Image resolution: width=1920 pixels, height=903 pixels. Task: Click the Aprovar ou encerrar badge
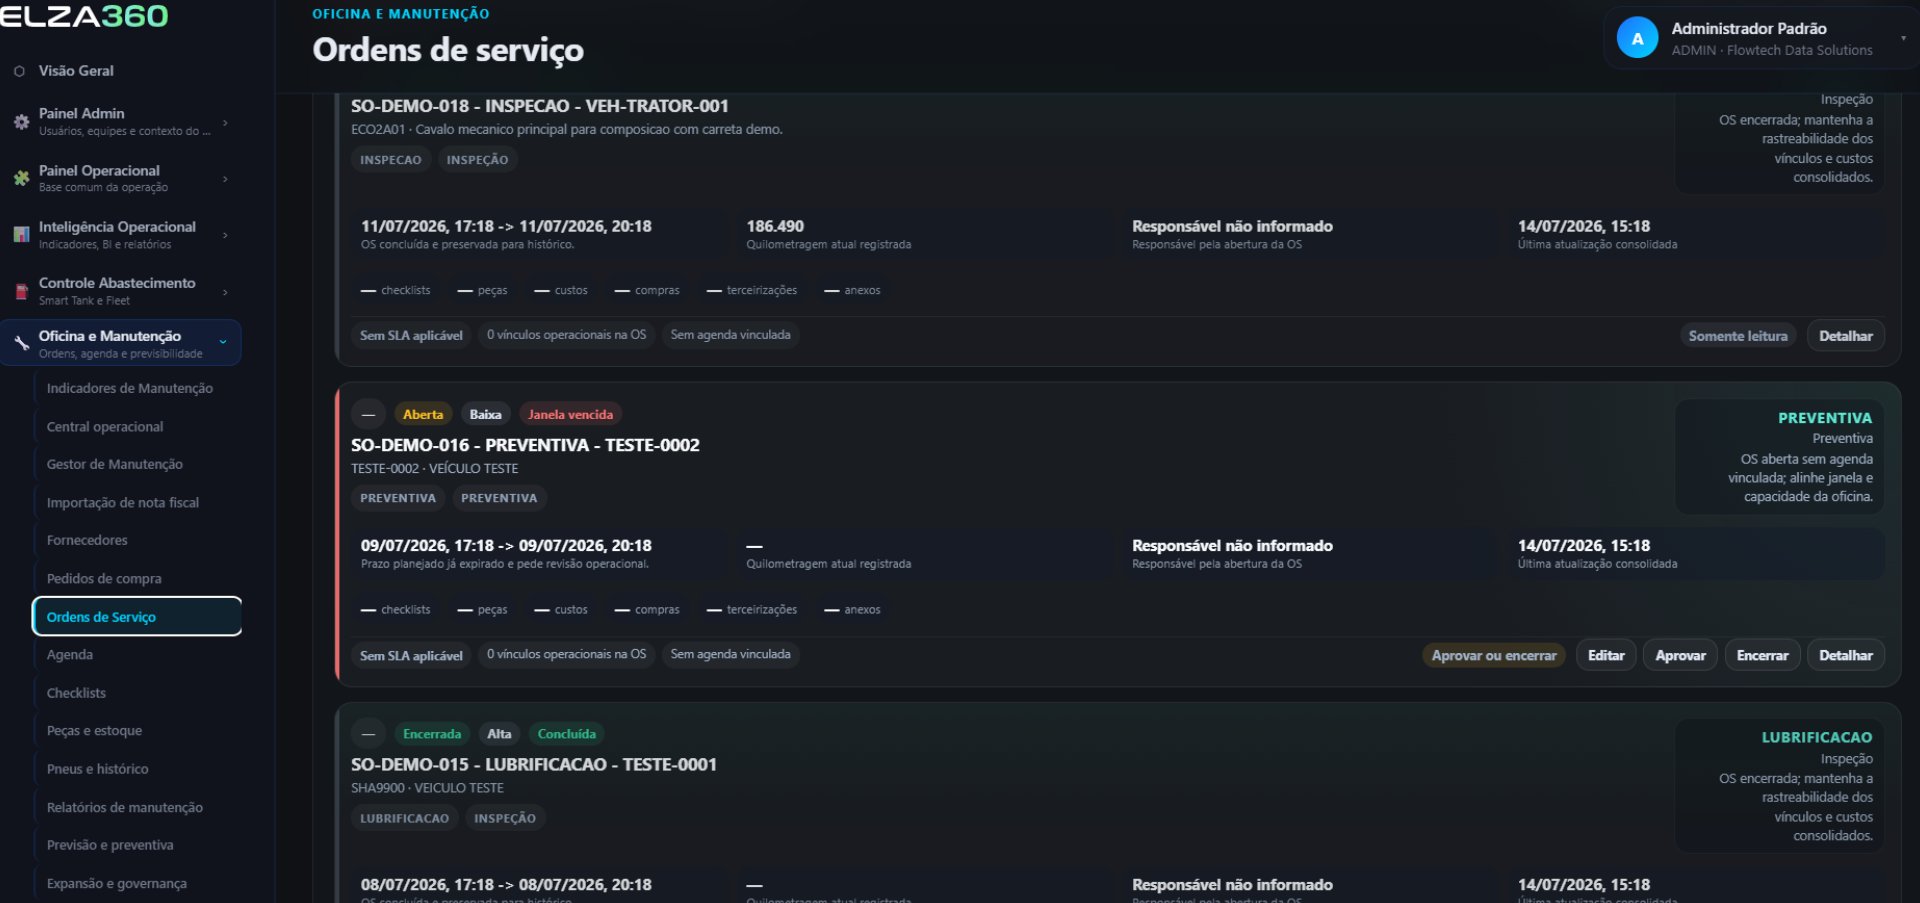1494,655
